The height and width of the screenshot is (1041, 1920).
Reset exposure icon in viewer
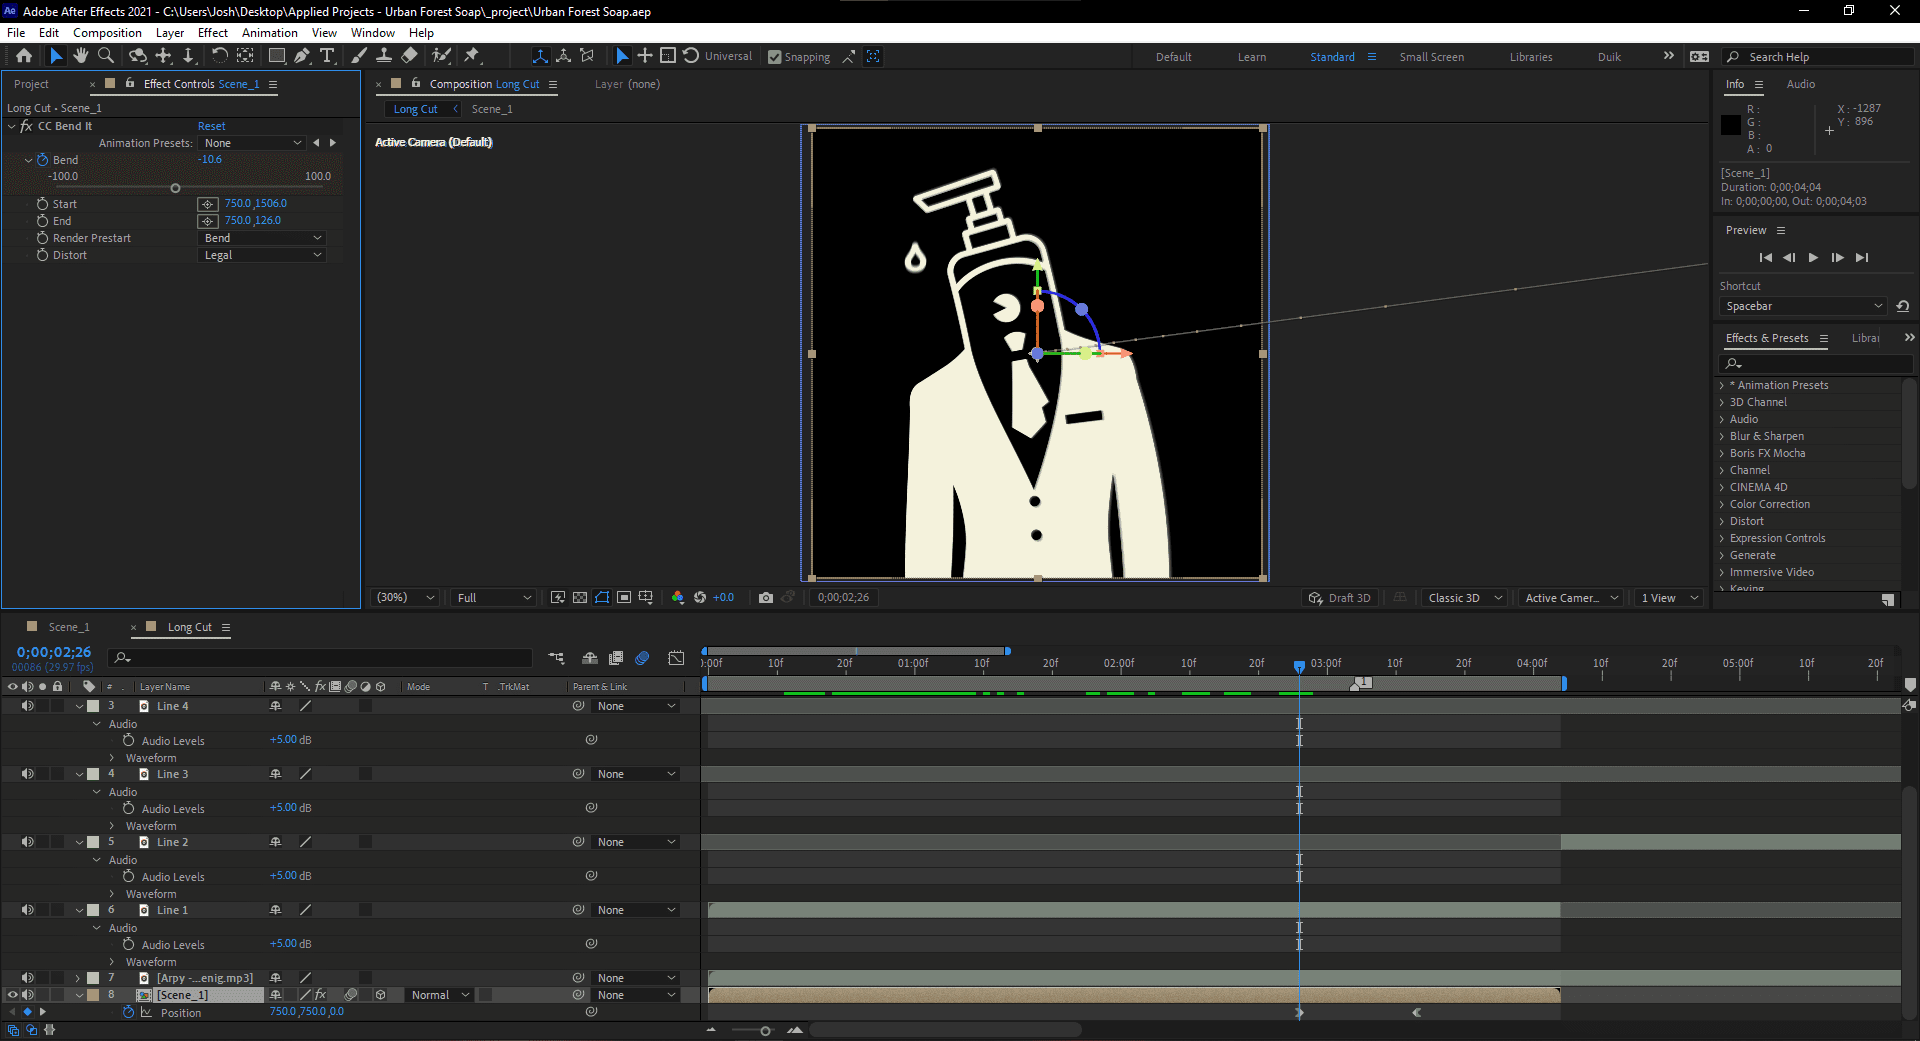700,597
